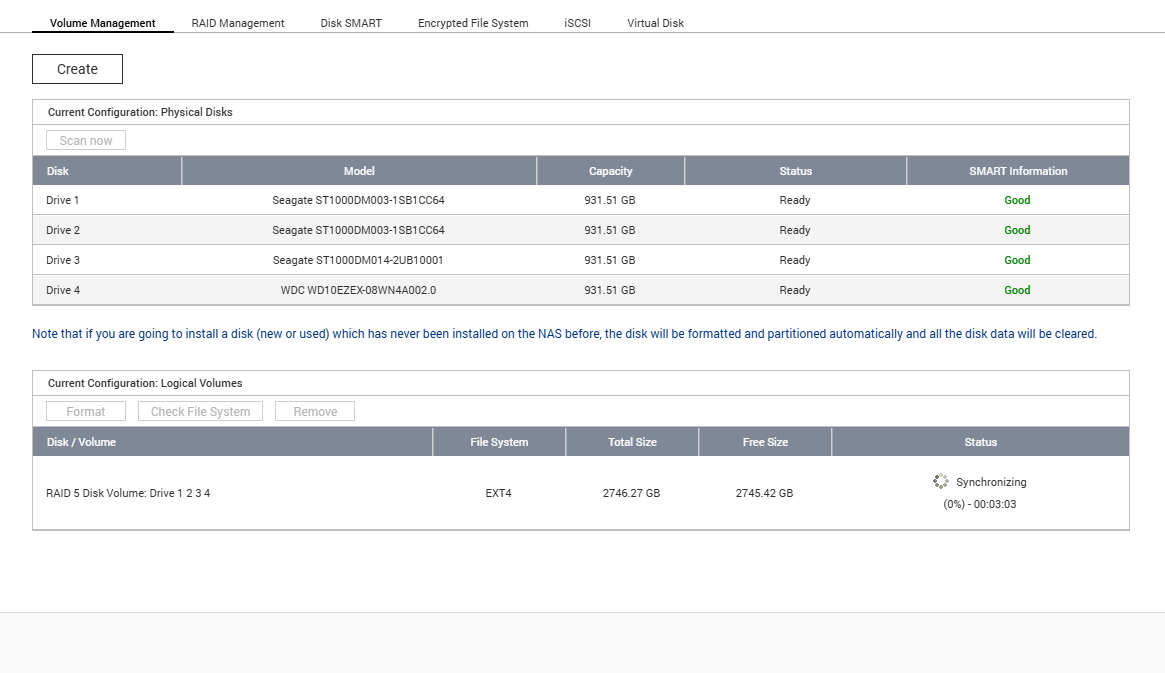
Task: Open Drive 4 Good SMART information
Action: [1017, 290]
